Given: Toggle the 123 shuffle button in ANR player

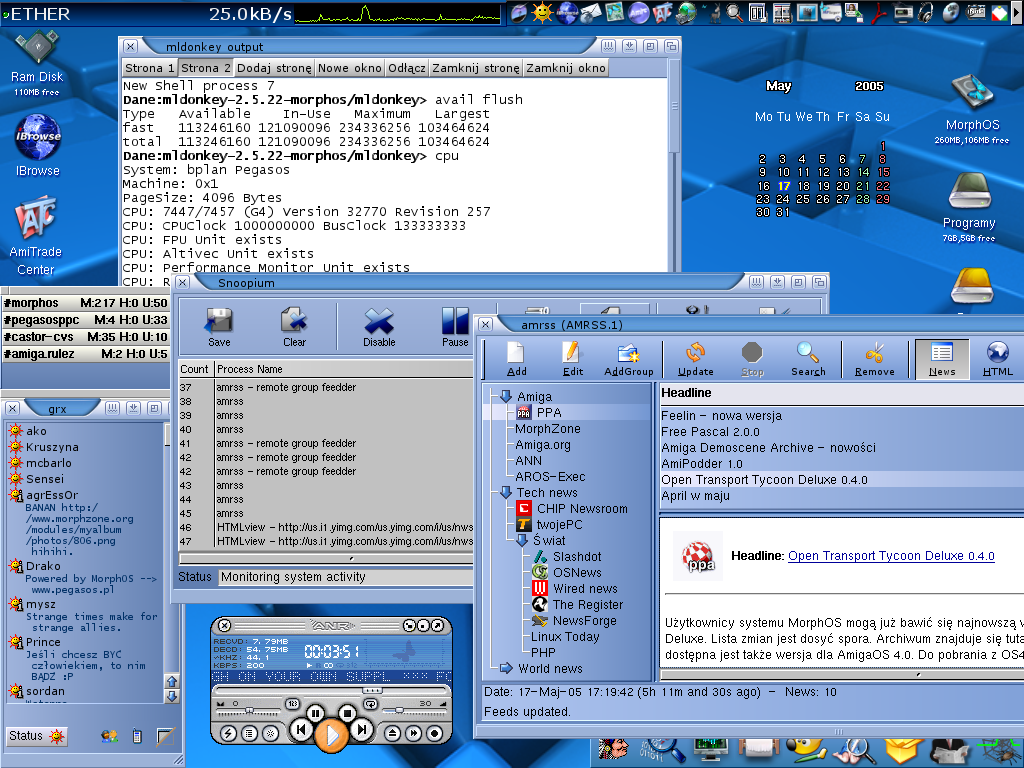Looking at the screenshot, I should pyautogui.click(x=293, y=703).
